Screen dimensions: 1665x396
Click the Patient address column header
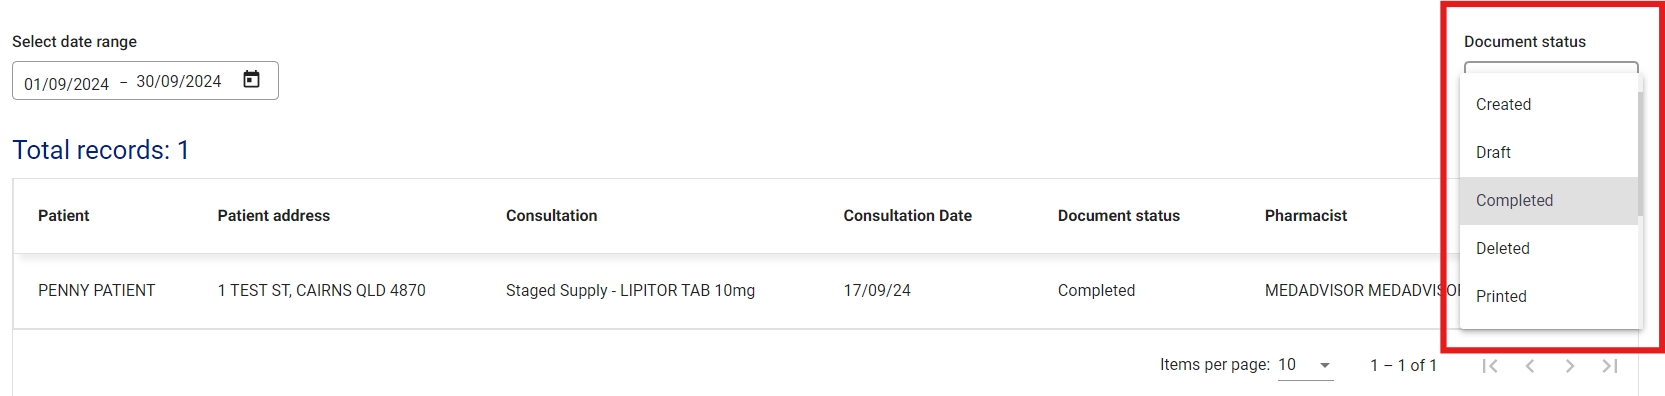(x=273, y=215)
